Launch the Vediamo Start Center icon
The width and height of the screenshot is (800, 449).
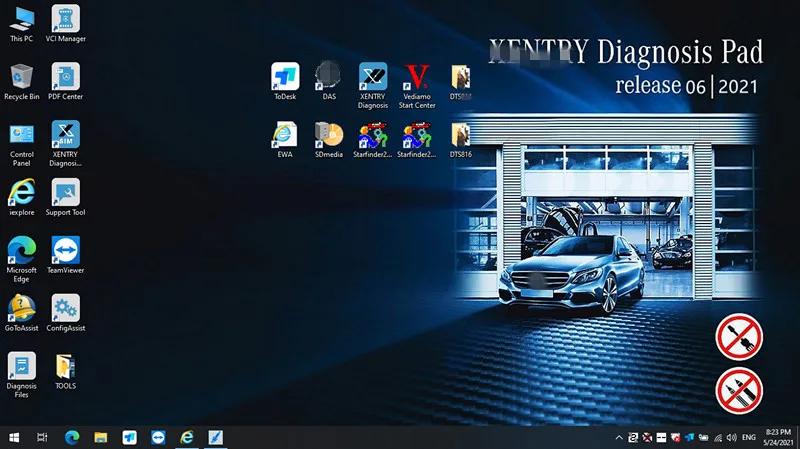(417, 85)
